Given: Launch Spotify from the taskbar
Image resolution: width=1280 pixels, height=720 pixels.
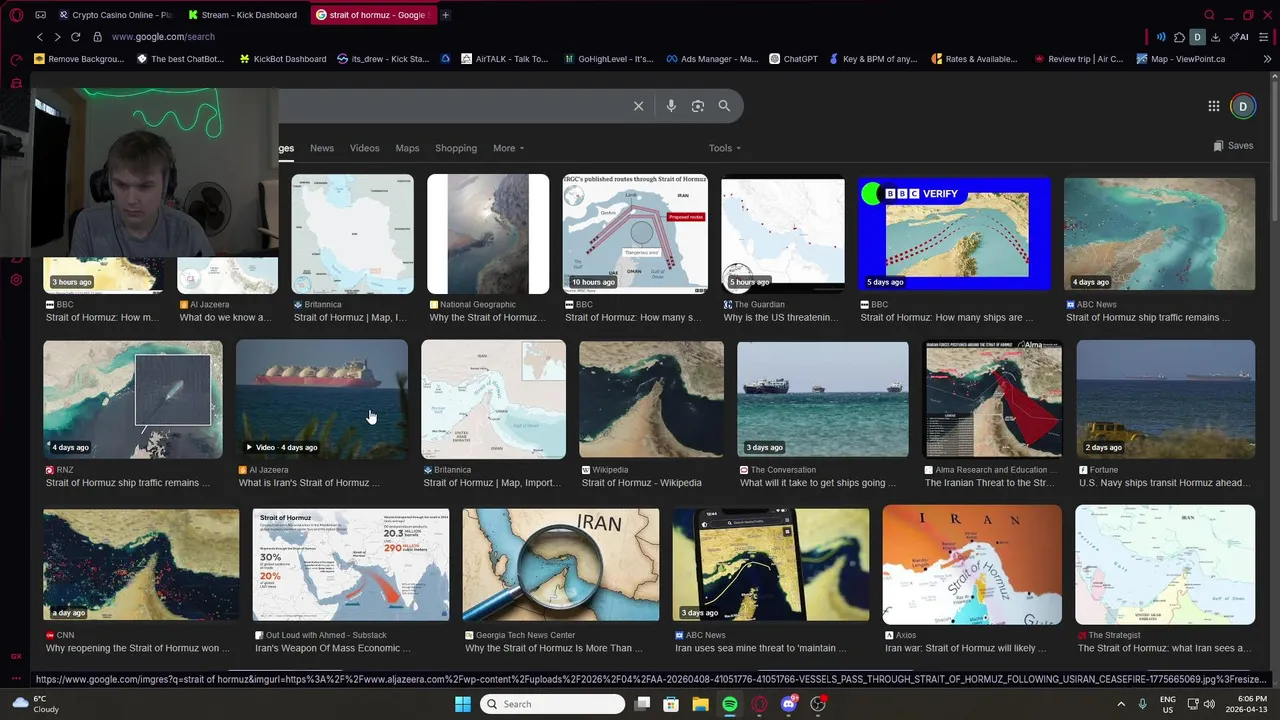Looking at the screenshot, I should [730, 704].
